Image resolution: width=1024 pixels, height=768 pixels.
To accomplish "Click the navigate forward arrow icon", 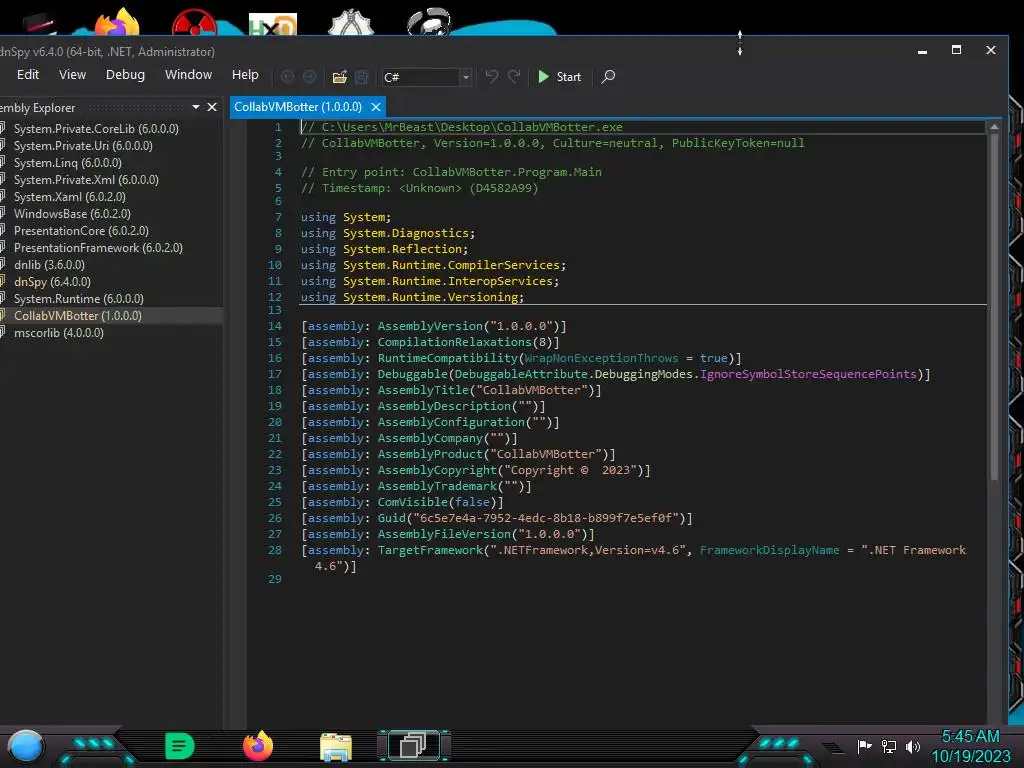I will click(x=310, y=77).
